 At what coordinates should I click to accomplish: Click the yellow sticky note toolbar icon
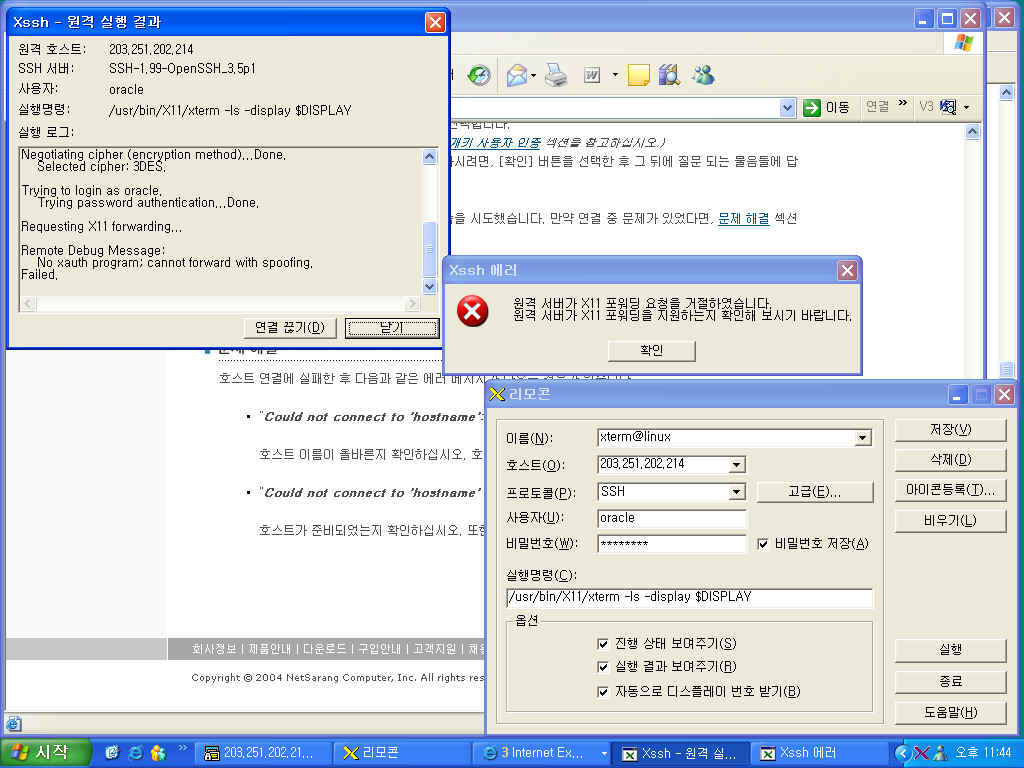[638, 74]
